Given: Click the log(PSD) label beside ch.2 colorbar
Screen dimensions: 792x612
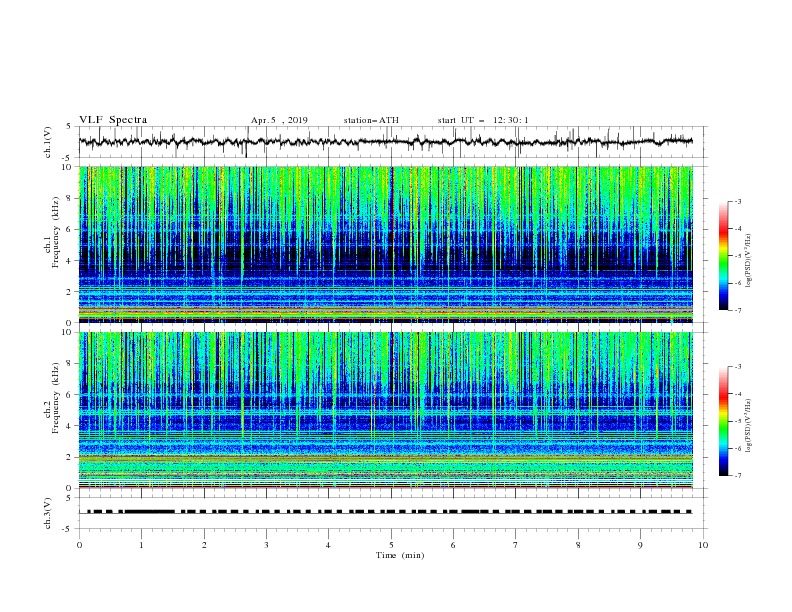Looking at the screenshot, I should pyautogui.click(x=749, y=426).
